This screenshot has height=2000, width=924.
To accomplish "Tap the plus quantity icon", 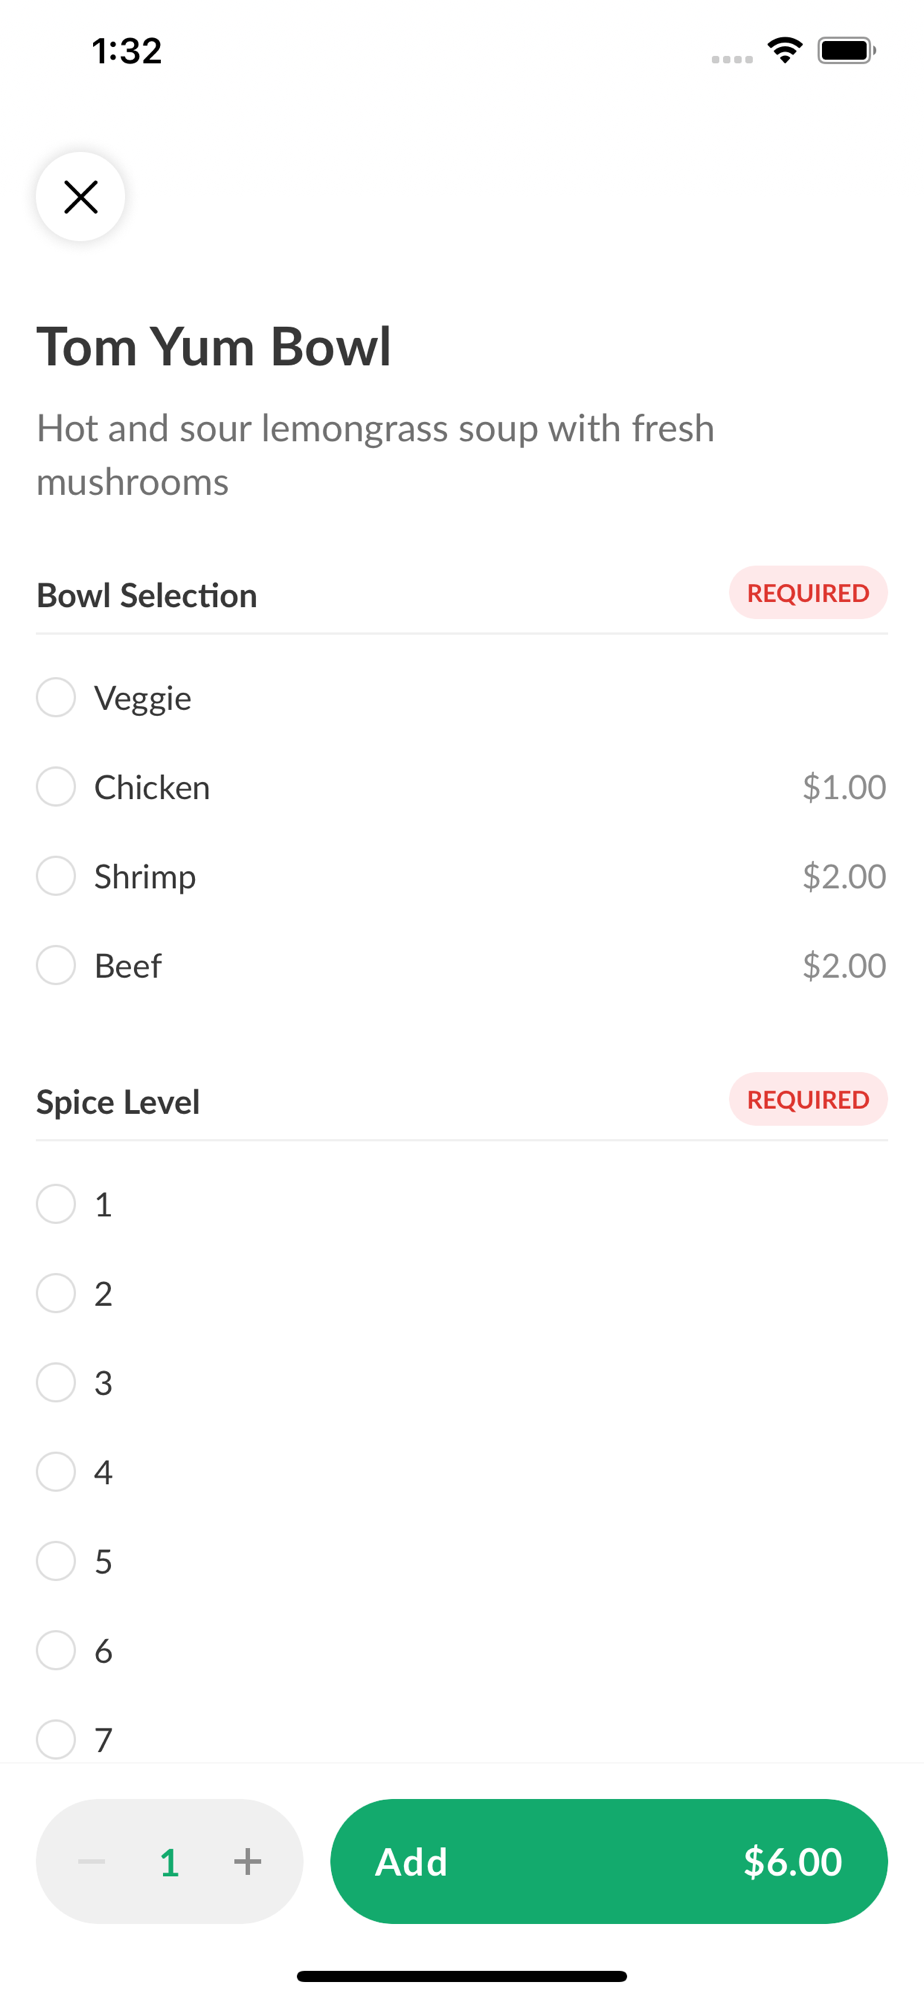I will click(247, 1861).
